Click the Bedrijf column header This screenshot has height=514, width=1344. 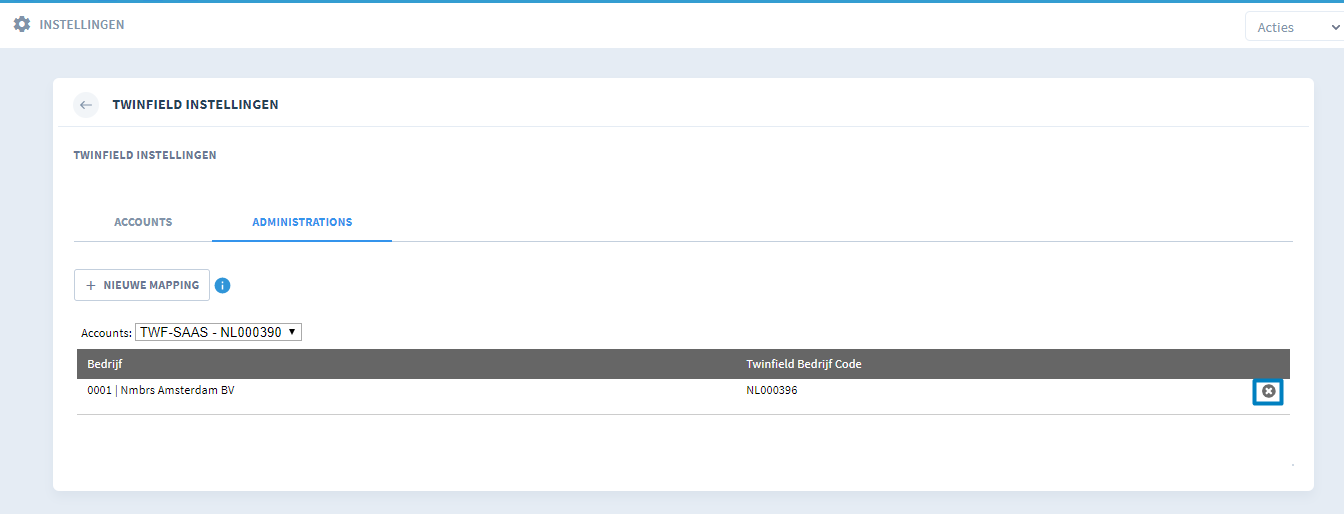(x=105, y=364)
